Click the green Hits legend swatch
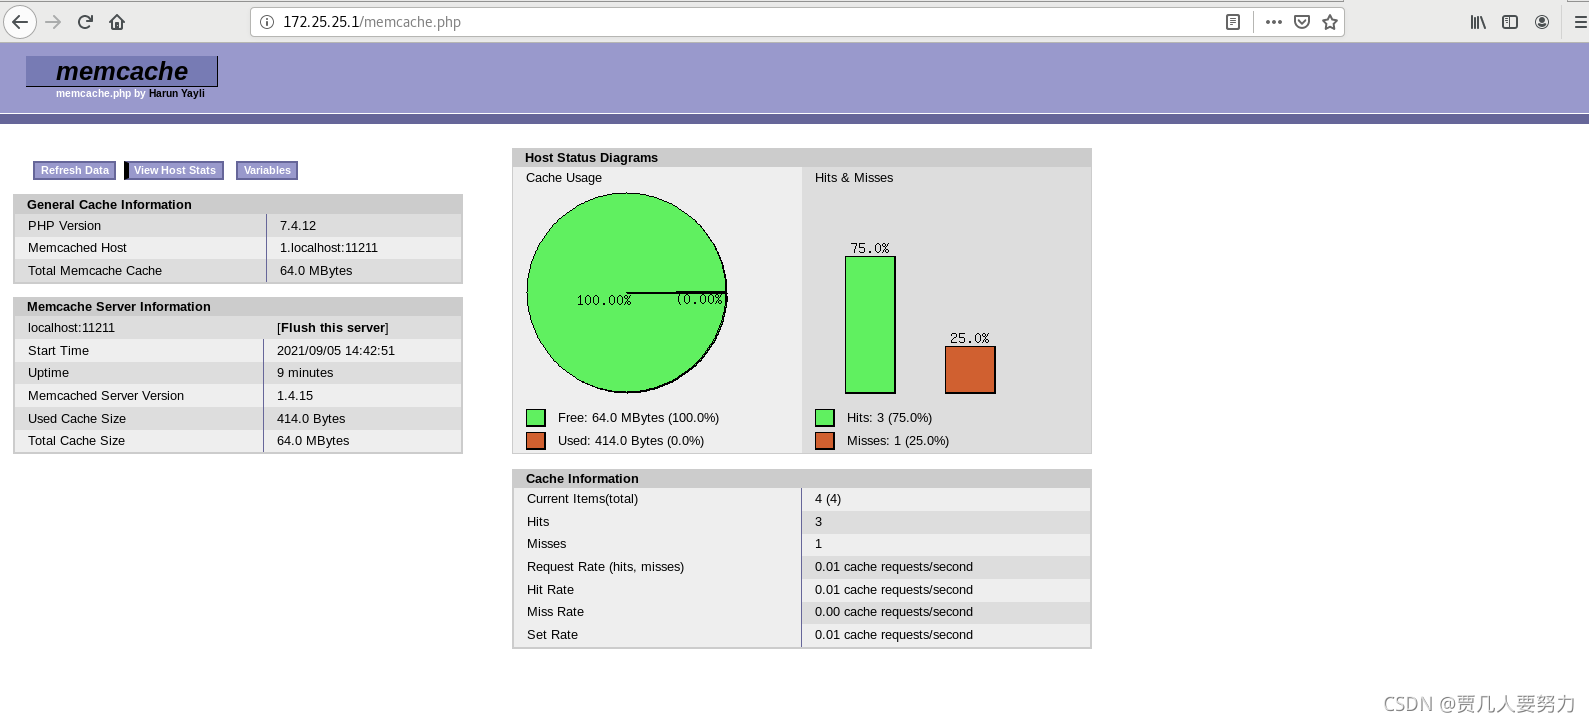The height and width of the screenshot is (723, 1589). click(x=825, y=418)
